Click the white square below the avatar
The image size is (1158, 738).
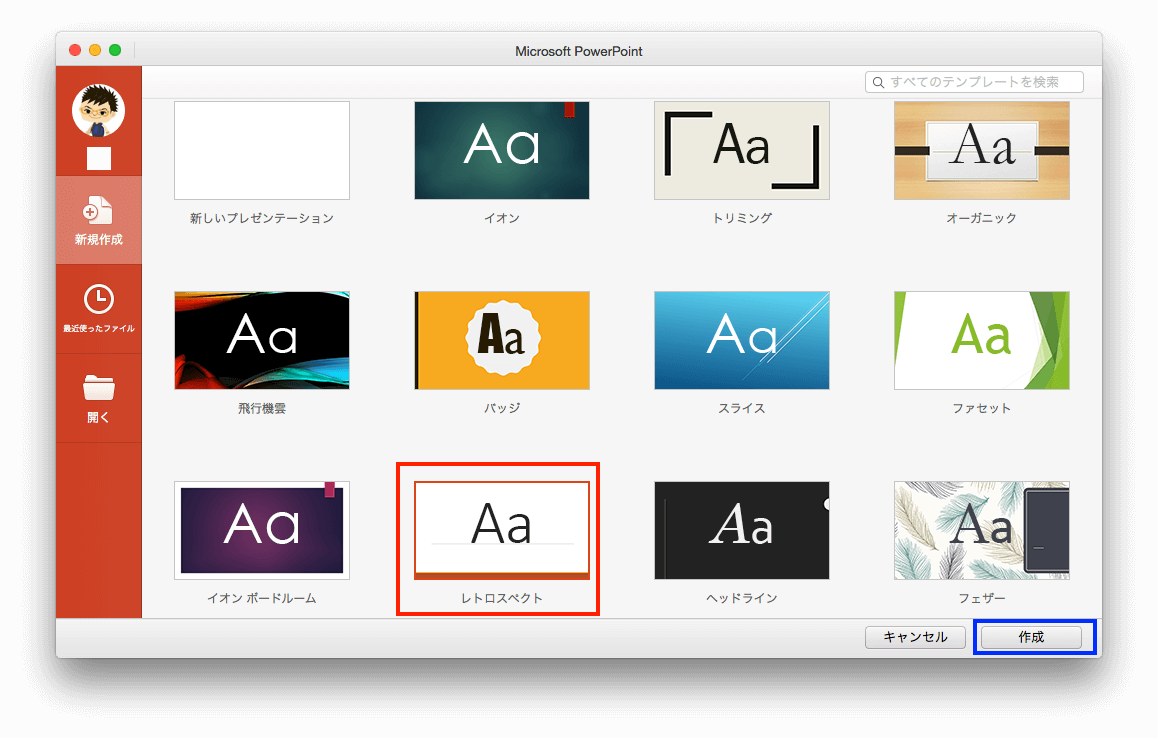point(98,159)
